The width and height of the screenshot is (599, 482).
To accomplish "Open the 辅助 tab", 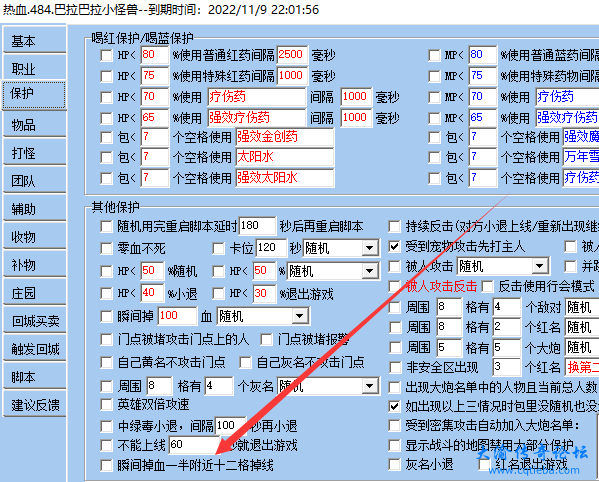I will 34,208.
